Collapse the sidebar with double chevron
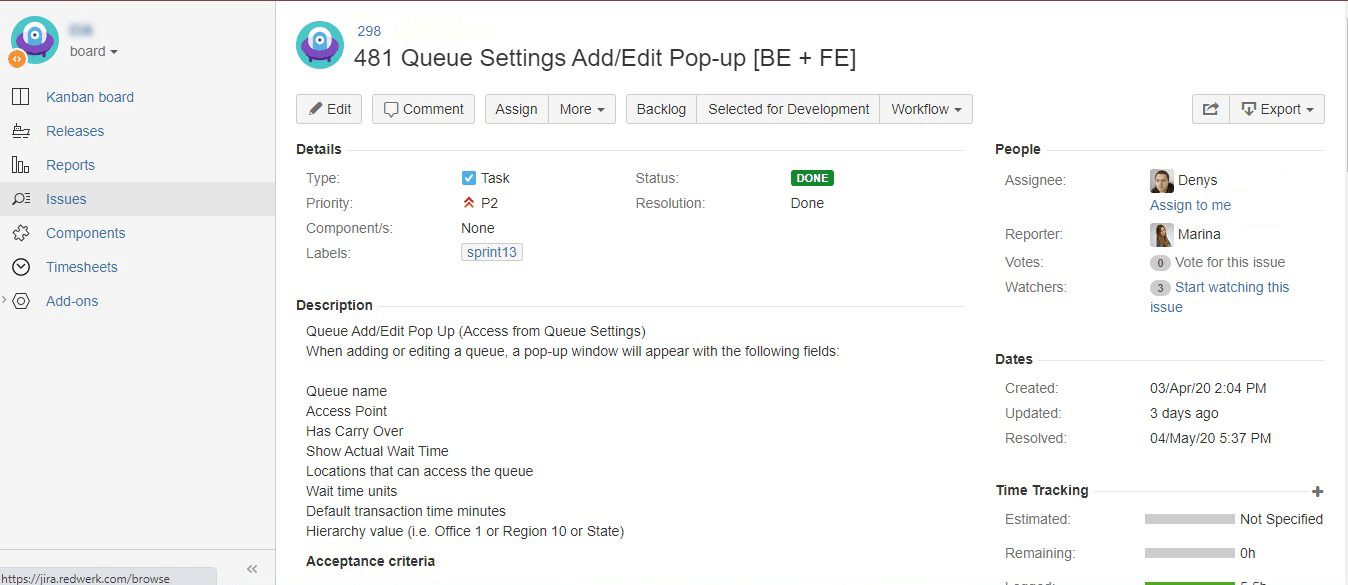Screen dimensions: 1348x585 pos(252,568)
